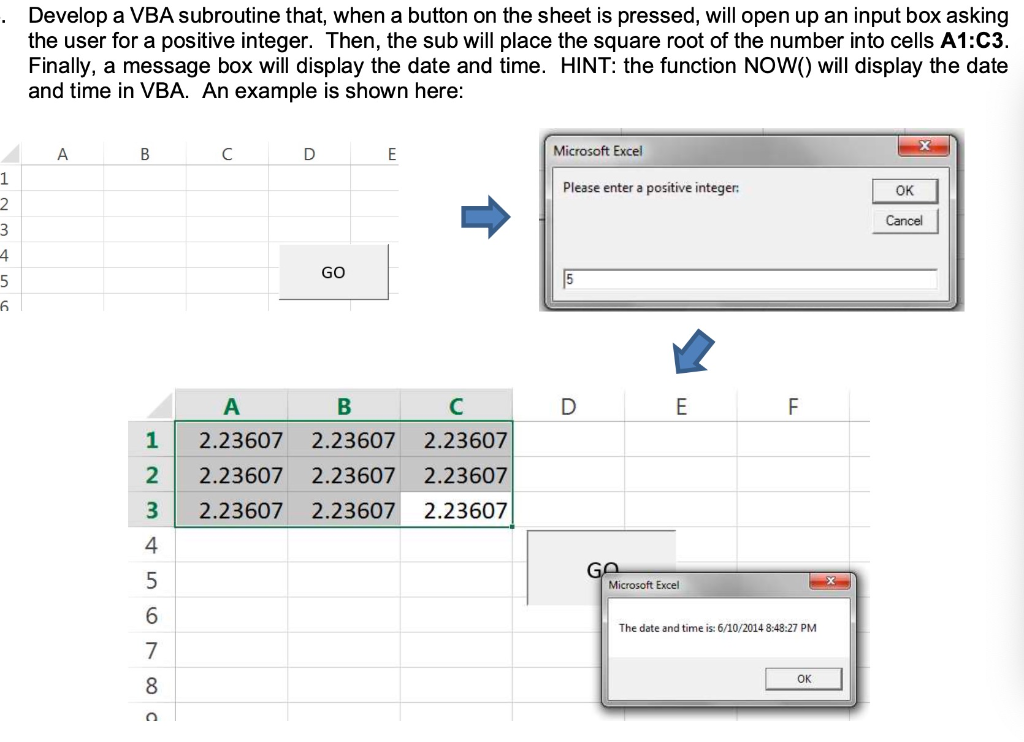This screenshot has width=1024, height=742.
Task: Close the date and time message box
Action: click(x=829, y=580)
